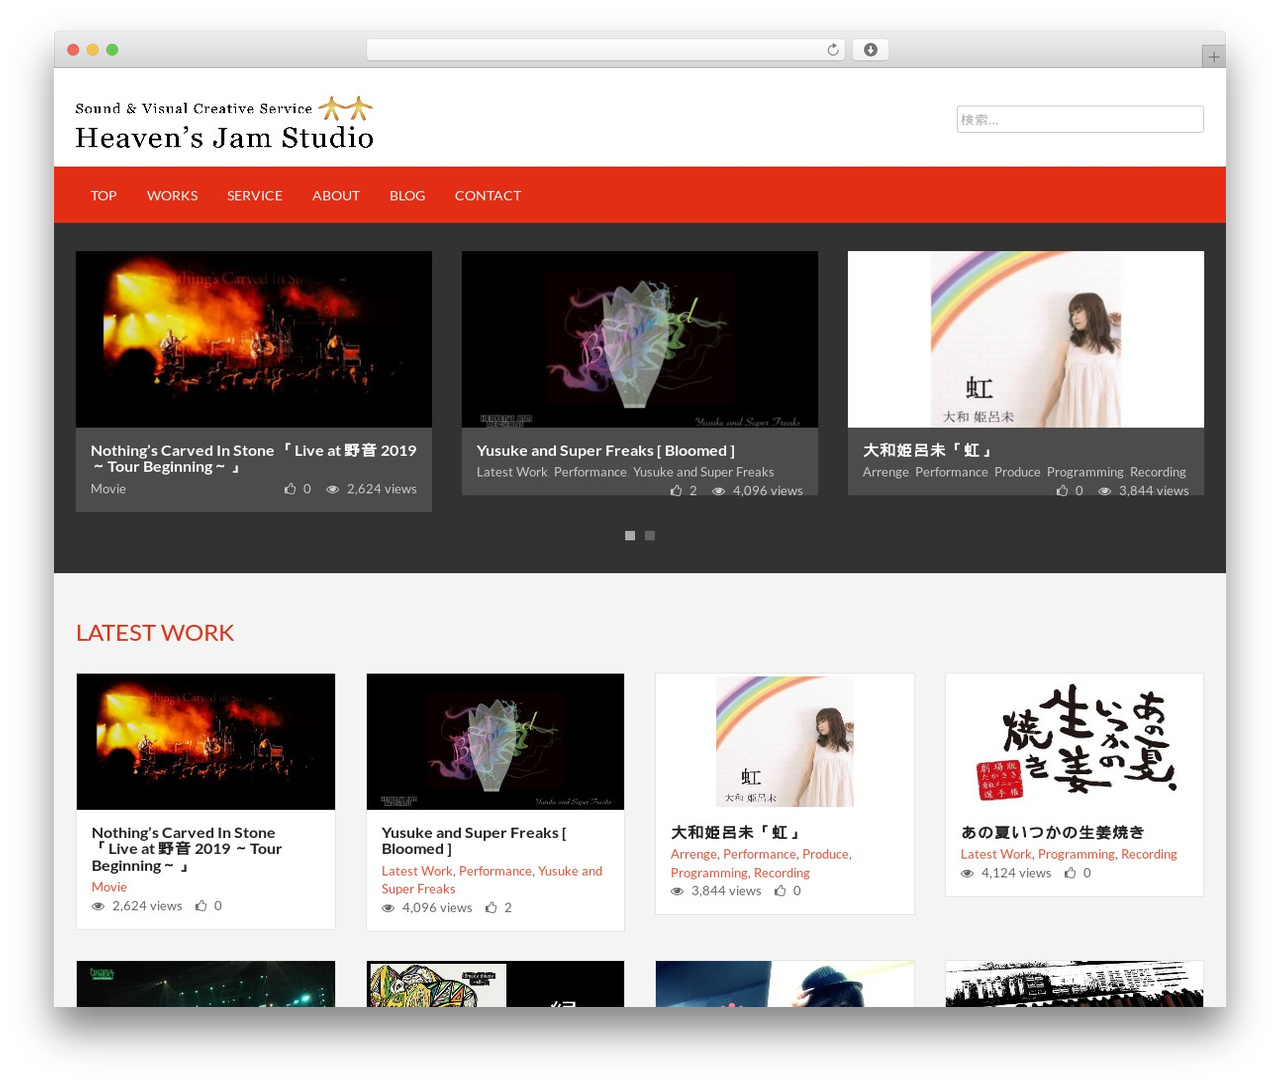Go to the BLOG page
1280x1084 pixels.
tap(407, 195)
